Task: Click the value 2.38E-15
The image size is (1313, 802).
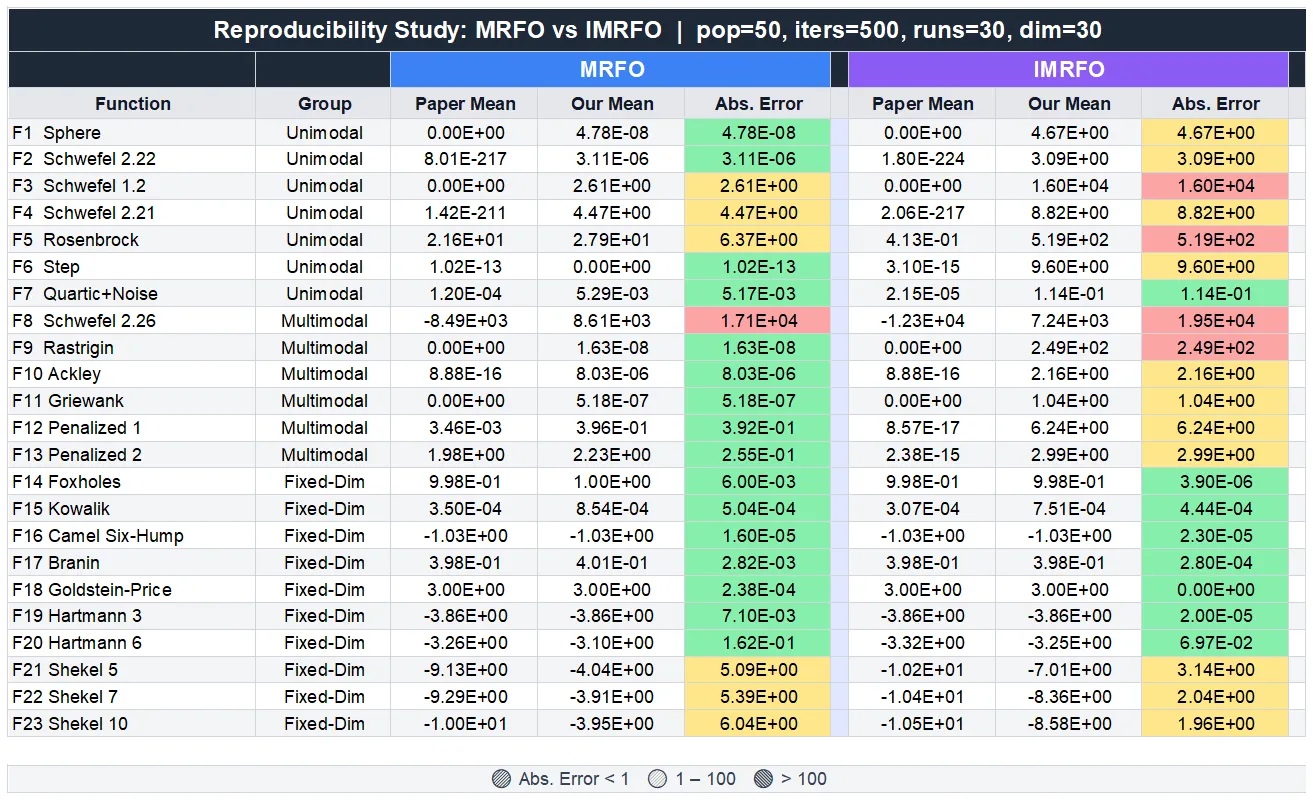Action: click(x=922, y=455)
